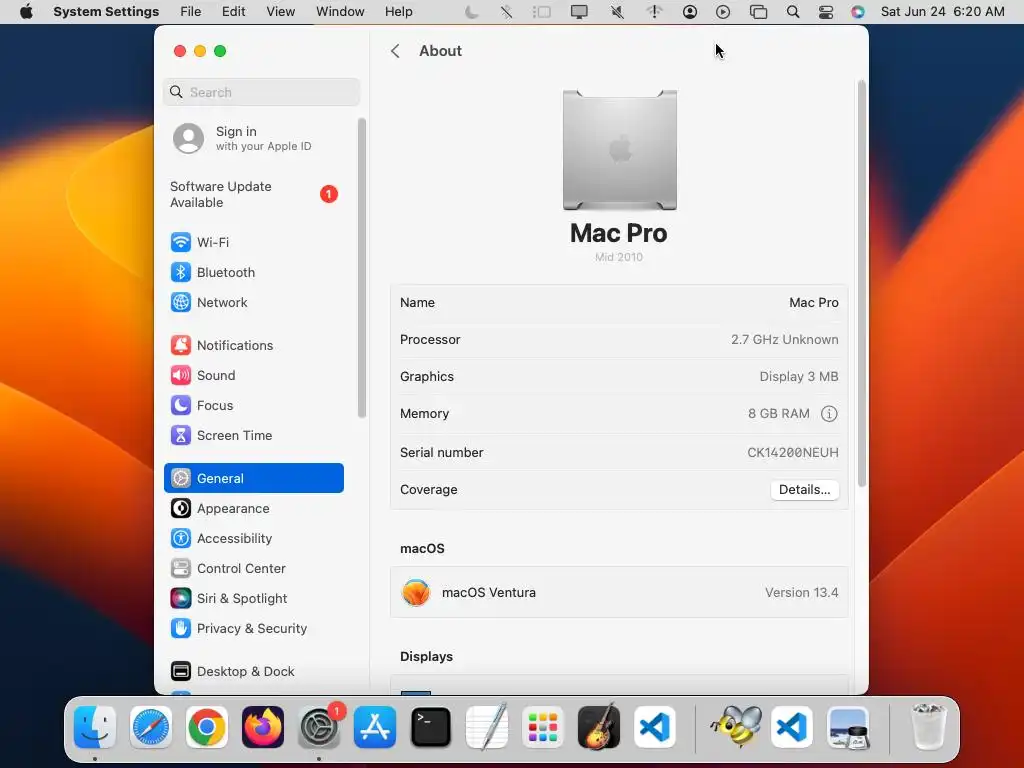Image resolution: width=1024 pixels, height=768 pixels.
Task: Click the display icon in menu bar
Action: coord(579,12)
